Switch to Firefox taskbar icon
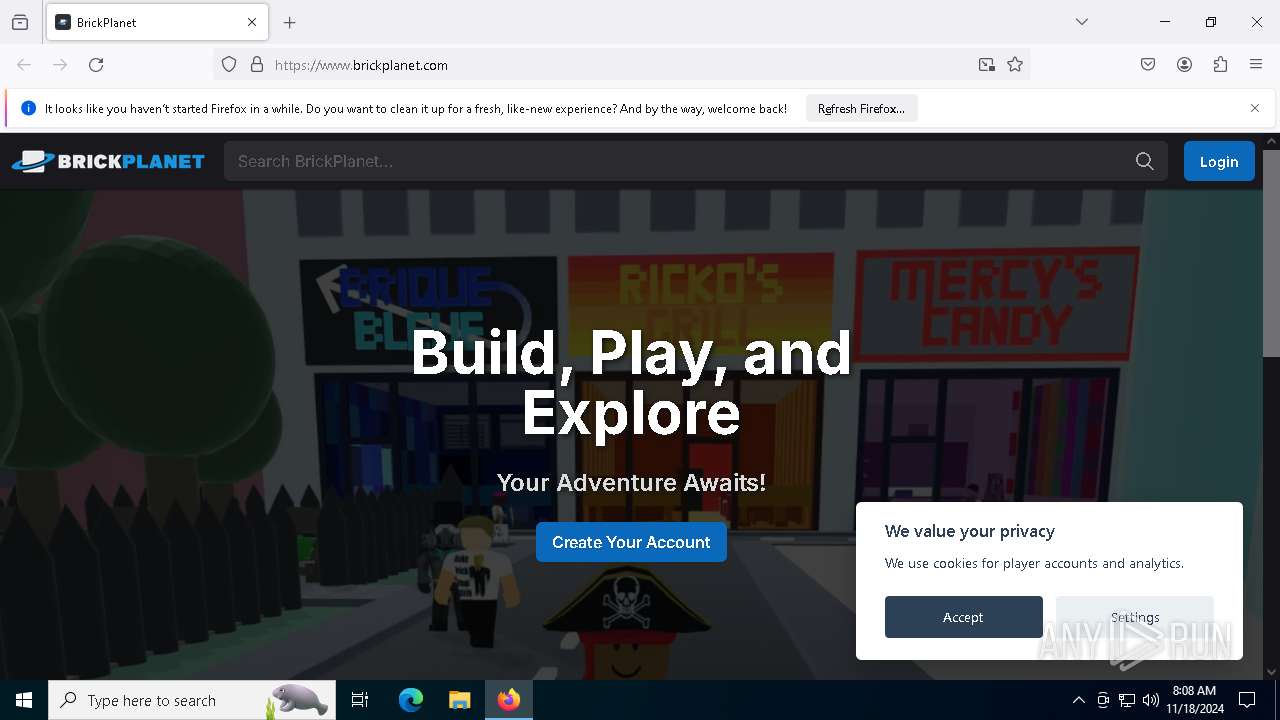 click(x=509, y=700)
